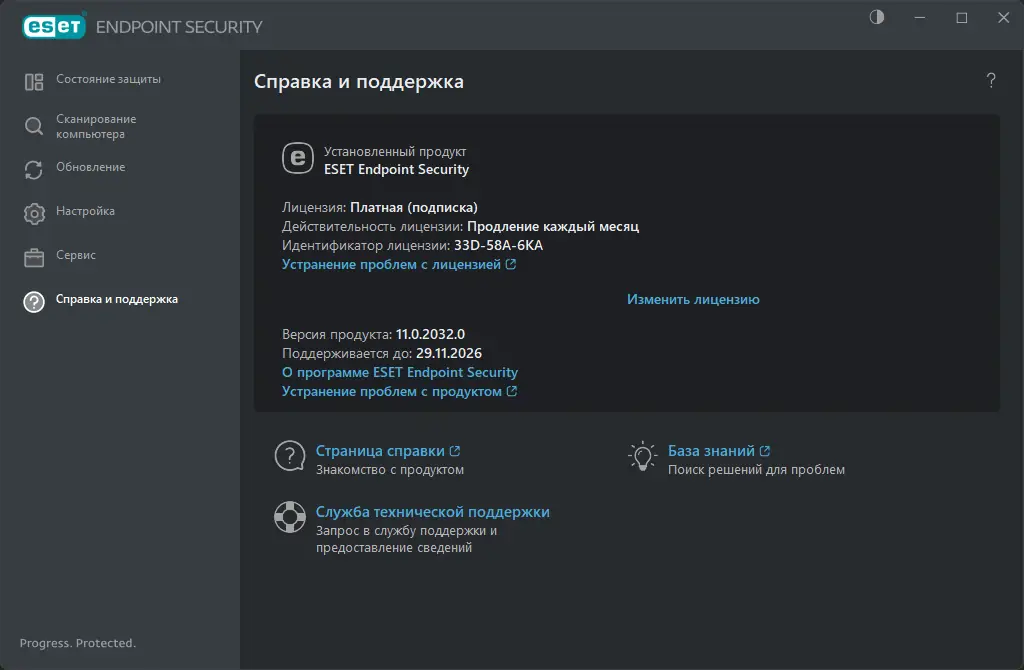Click Изменить лицензию link

(693, 299)
